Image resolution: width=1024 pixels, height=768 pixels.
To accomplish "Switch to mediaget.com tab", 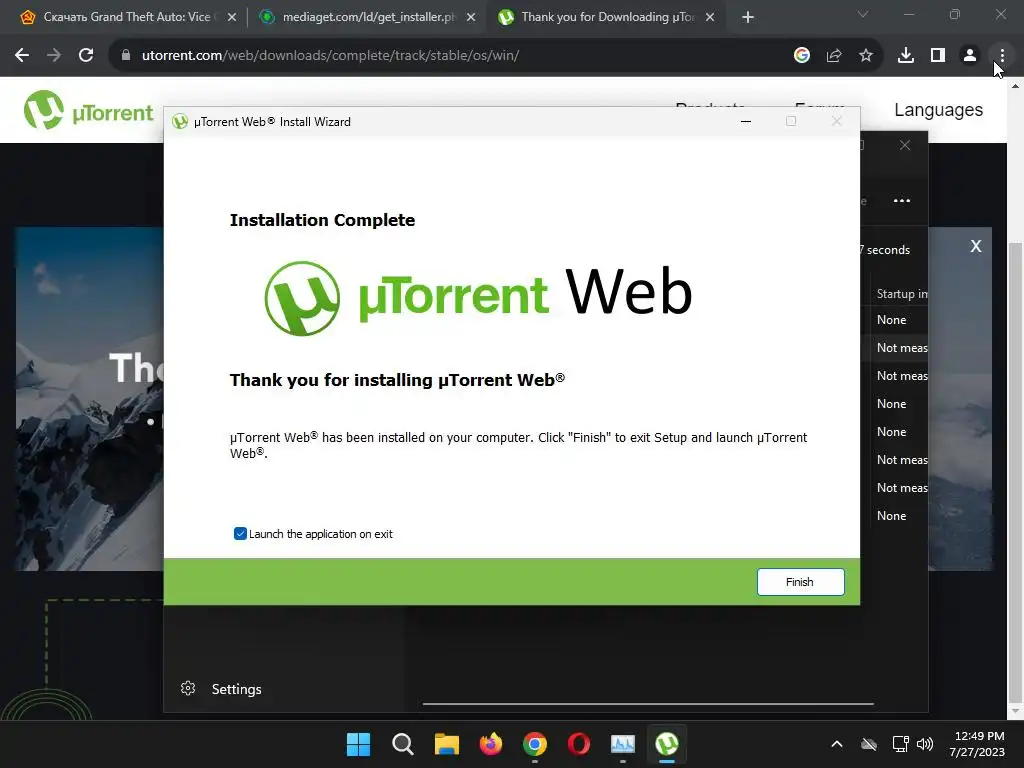I will [x=366, y=17].
